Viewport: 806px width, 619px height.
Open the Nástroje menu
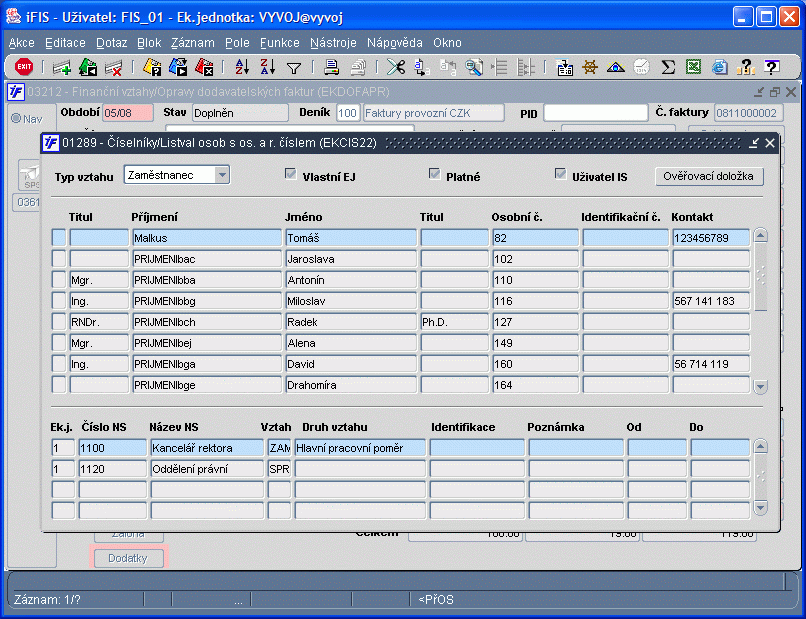pos(333,43)
